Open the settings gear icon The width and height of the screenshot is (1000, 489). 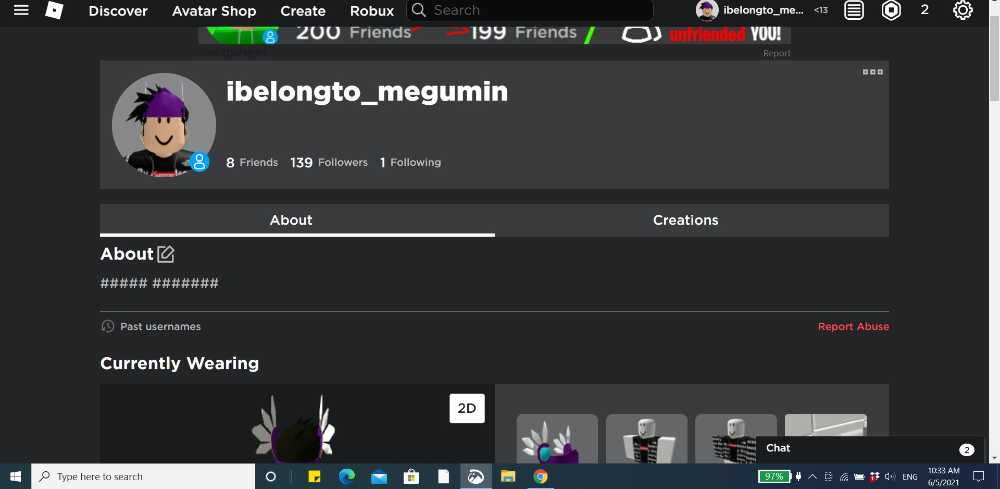tap(963, 10)
